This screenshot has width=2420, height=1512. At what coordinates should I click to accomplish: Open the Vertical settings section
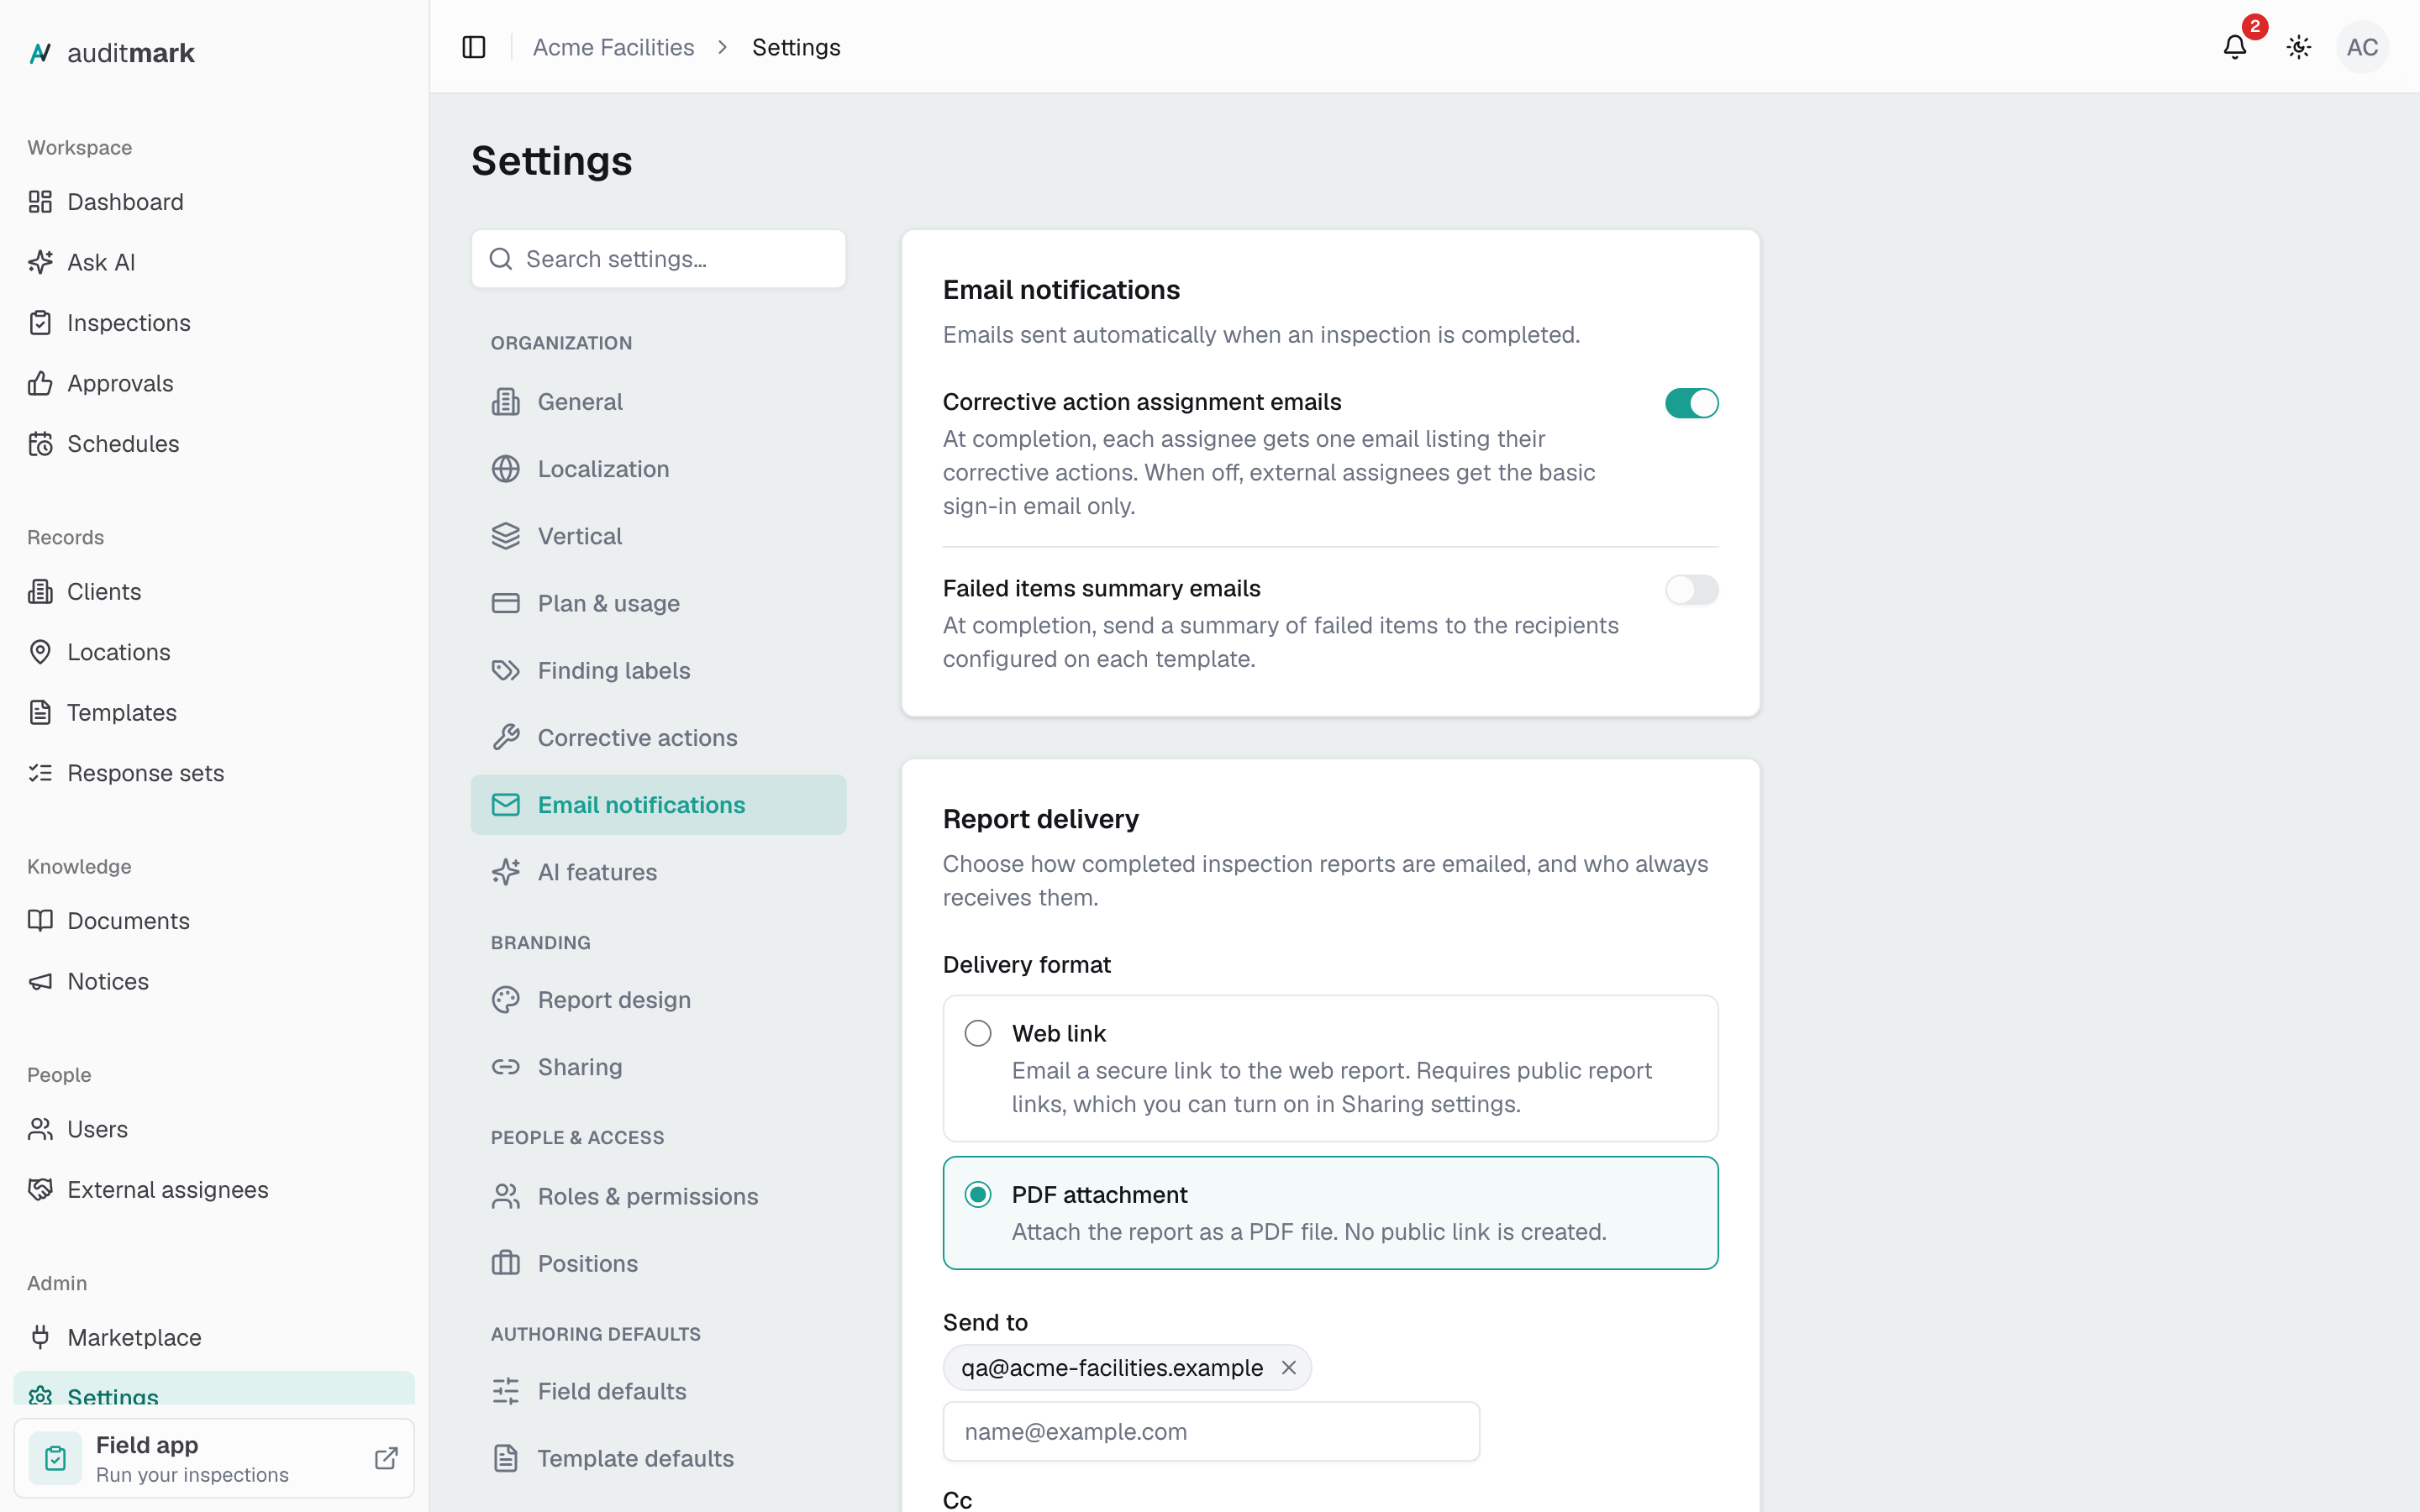pos(658,536)
